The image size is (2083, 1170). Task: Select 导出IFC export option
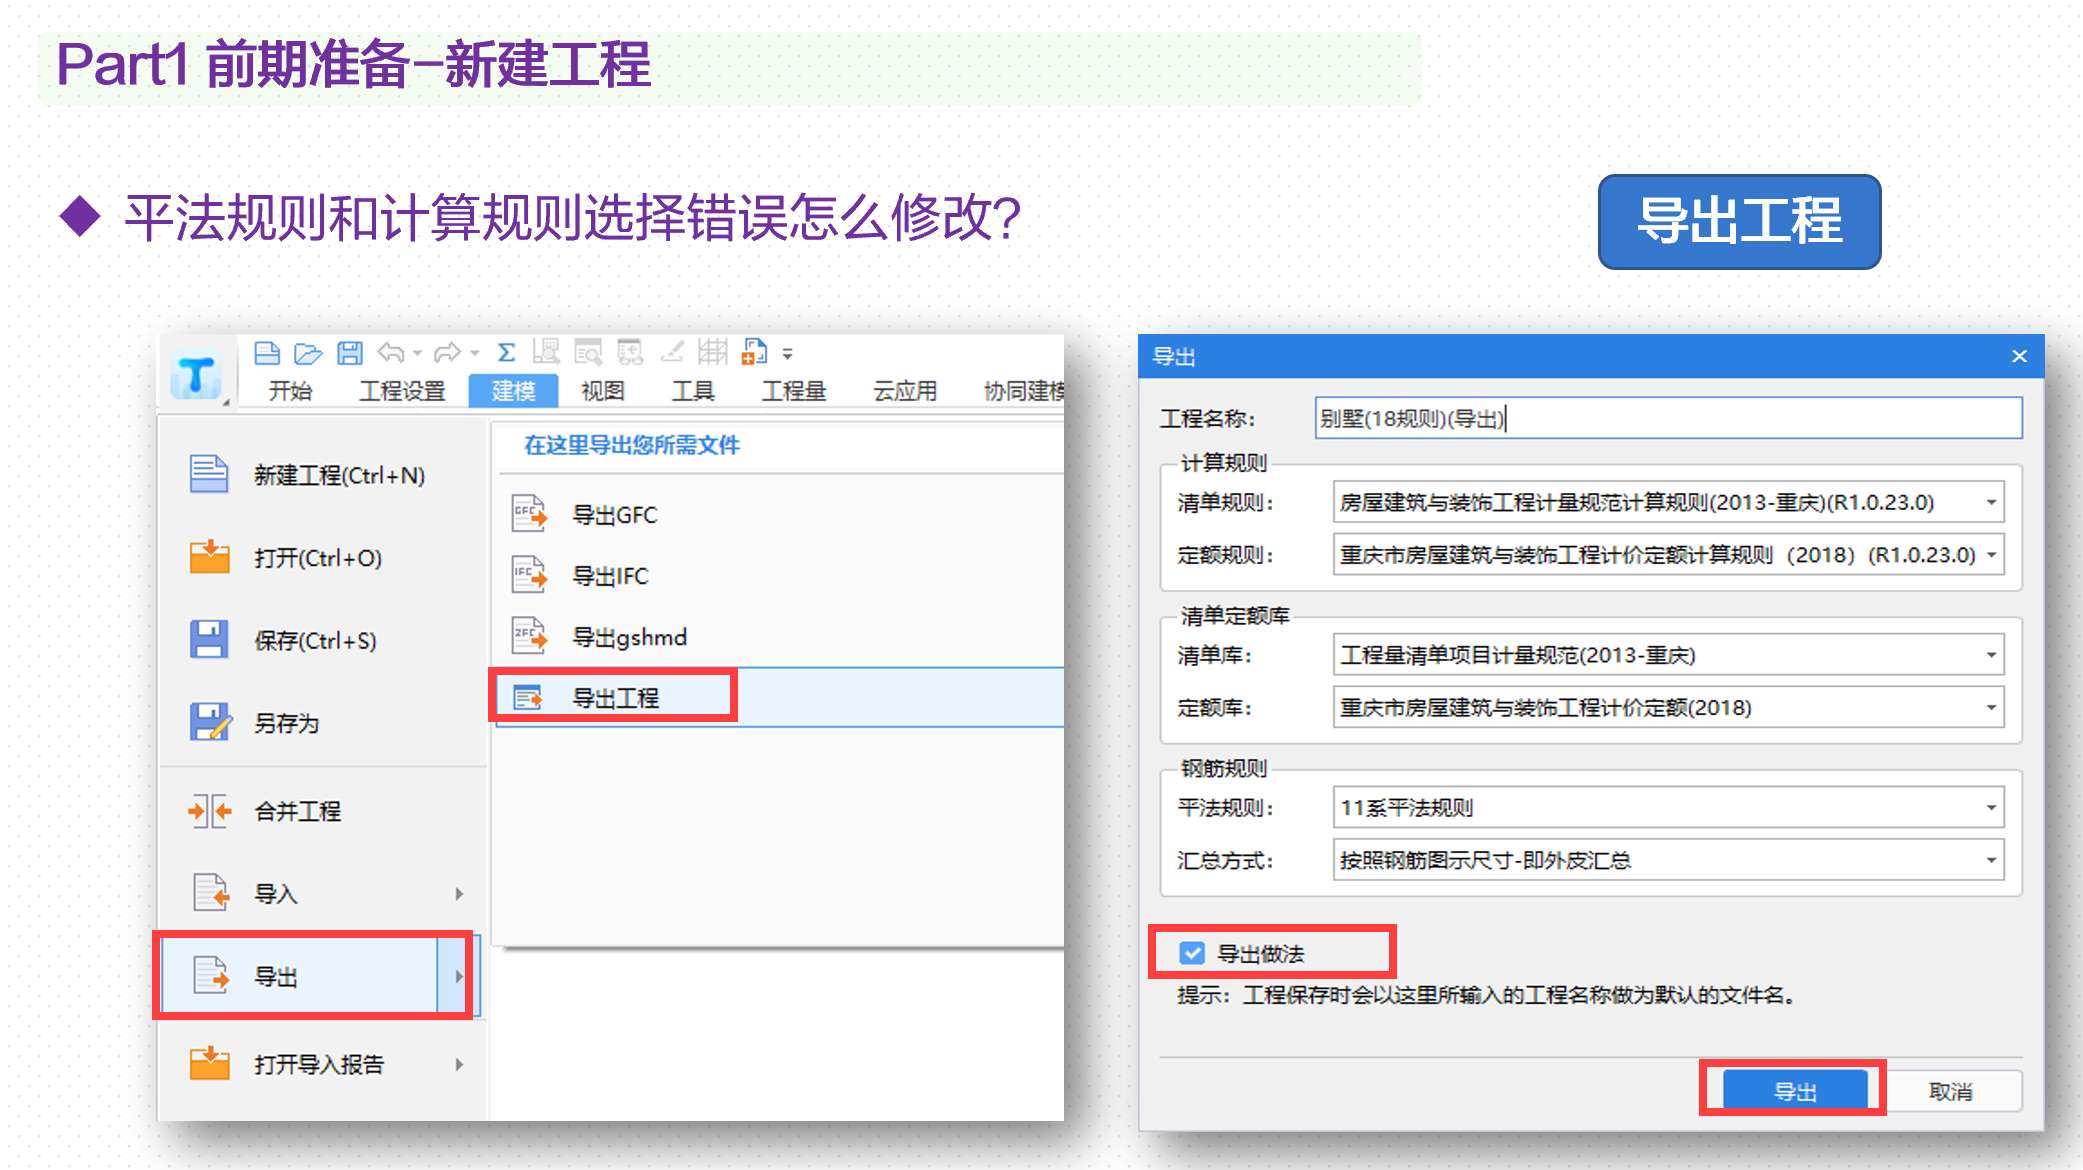click(x=609, y=576)
